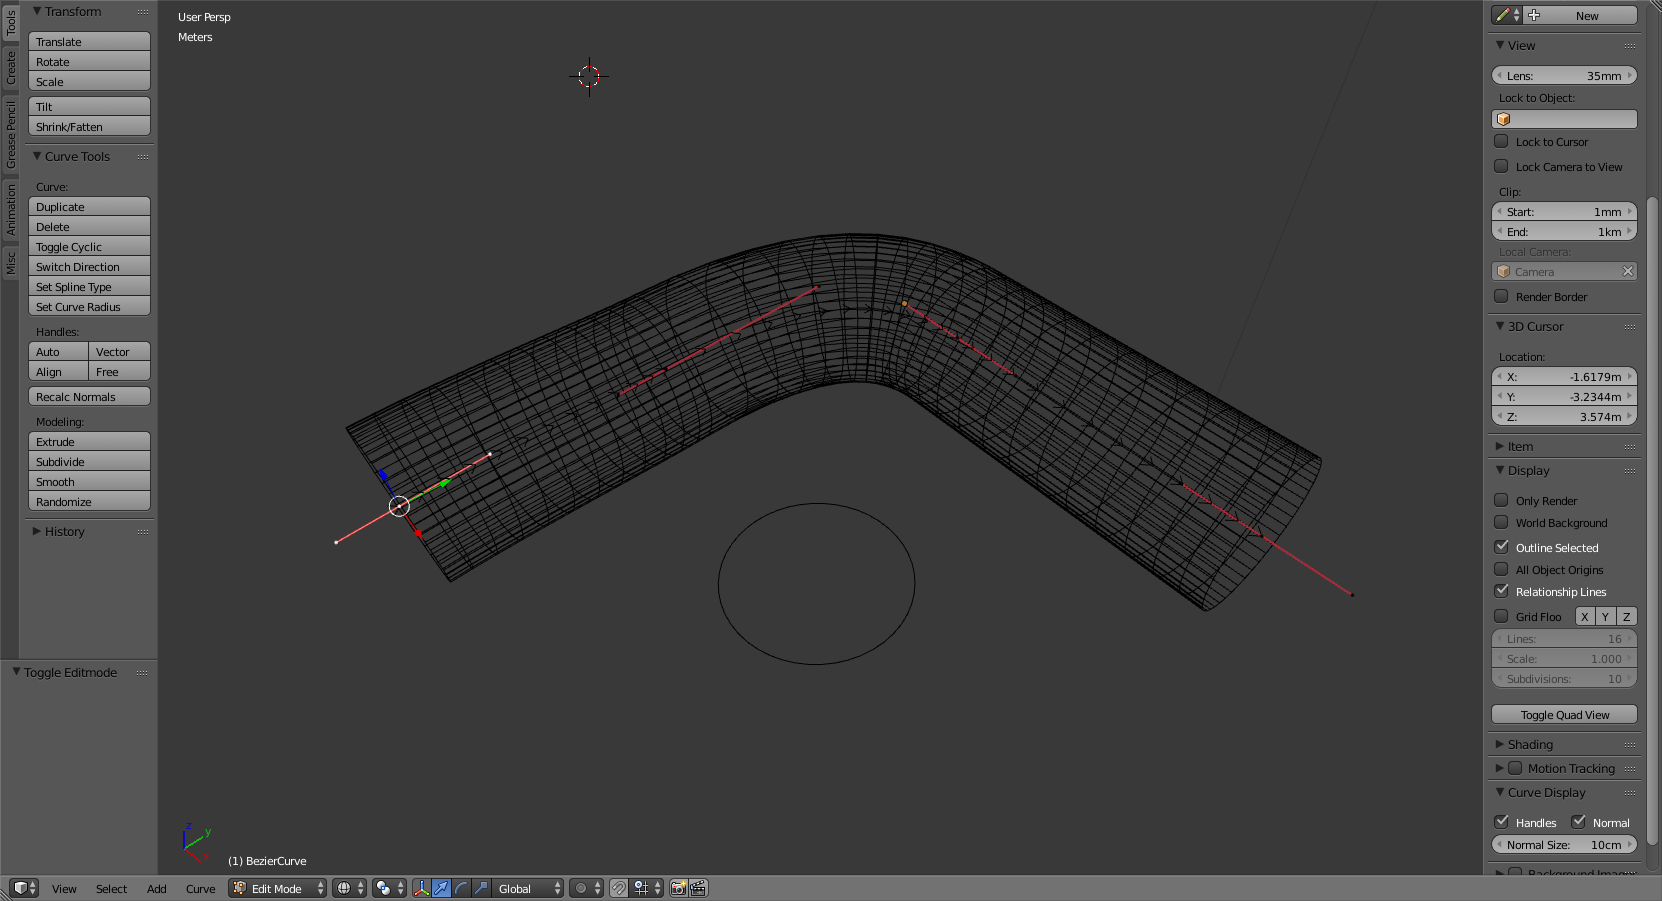The height and width of the screenshot is (901, 1662).
Task: Click the Switch Direction button
Action: (x=89, y=266)
